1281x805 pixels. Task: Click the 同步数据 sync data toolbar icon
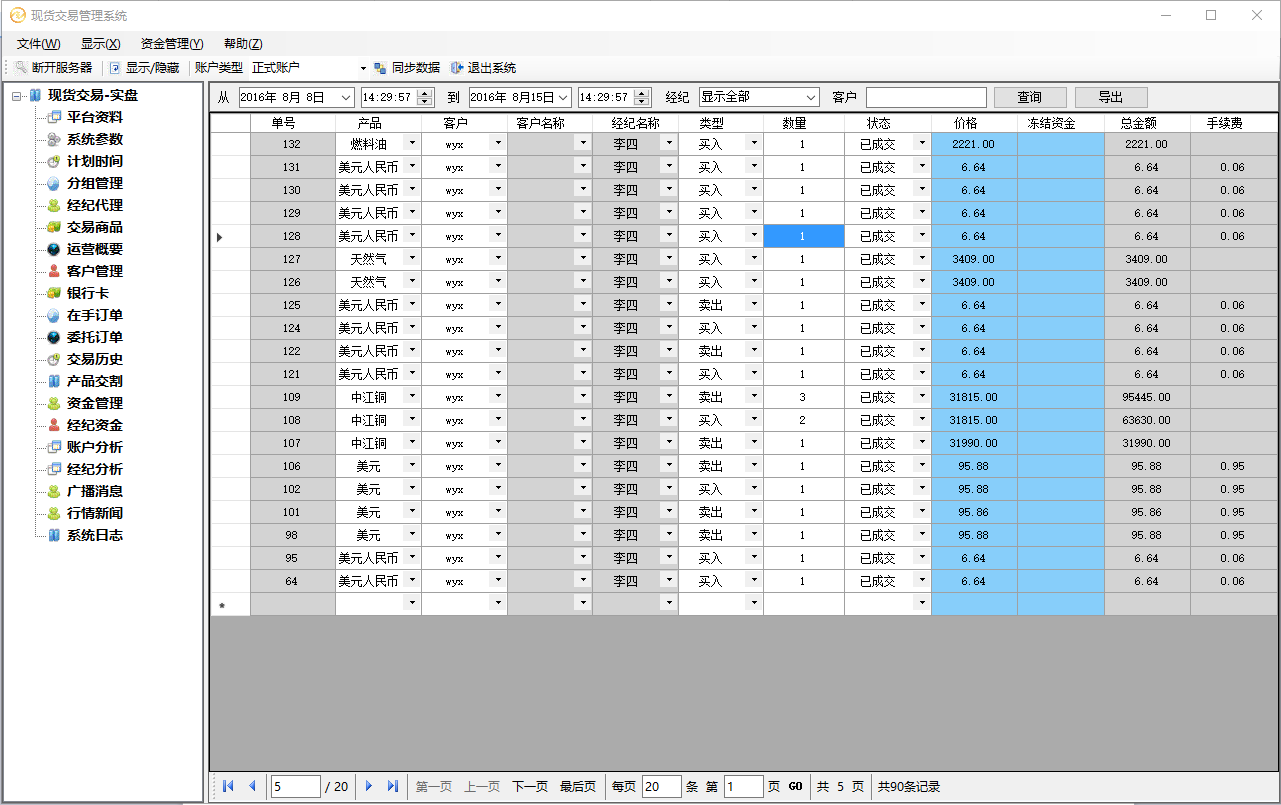[x=381, y=68]
